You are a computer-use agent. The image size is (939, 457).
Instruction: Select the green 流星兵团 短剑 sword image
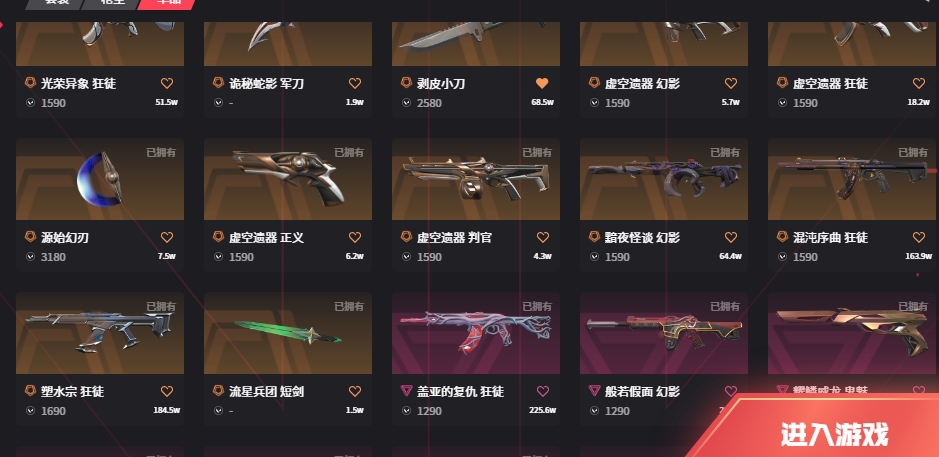(x=288, y=333)
